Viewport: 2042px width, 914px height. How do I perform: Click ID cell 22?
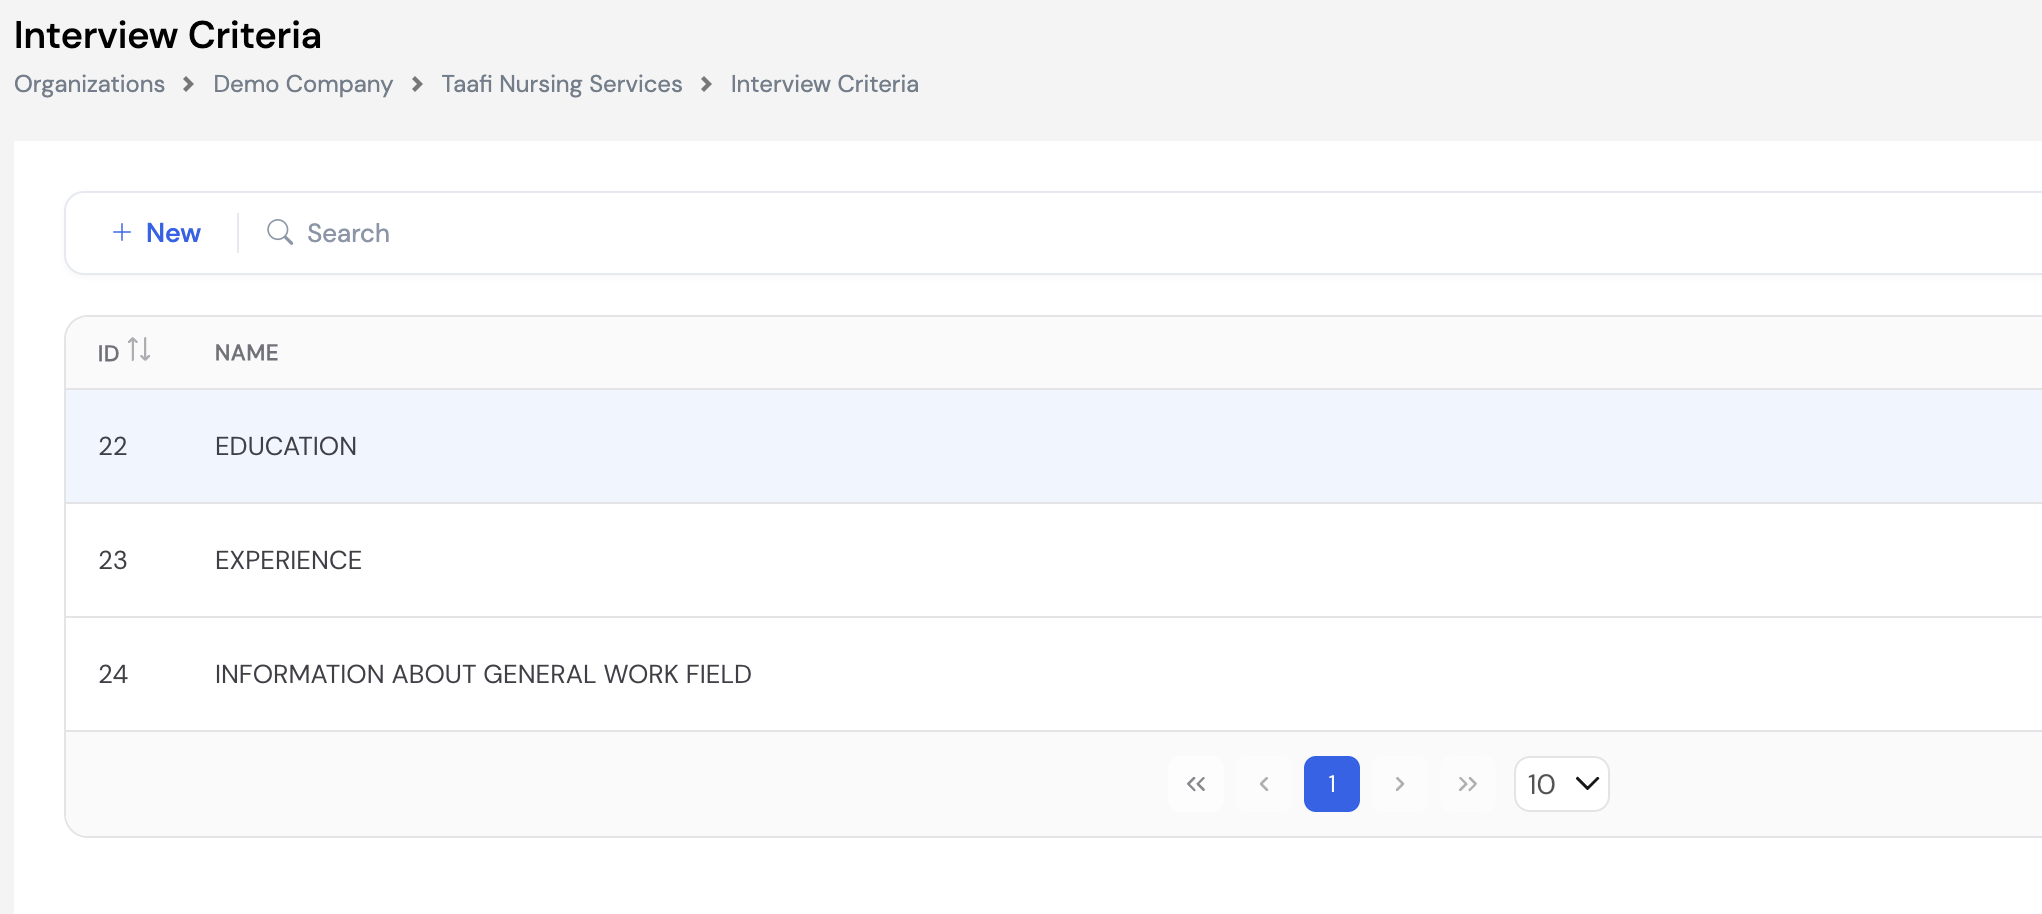tap(113, 446)
